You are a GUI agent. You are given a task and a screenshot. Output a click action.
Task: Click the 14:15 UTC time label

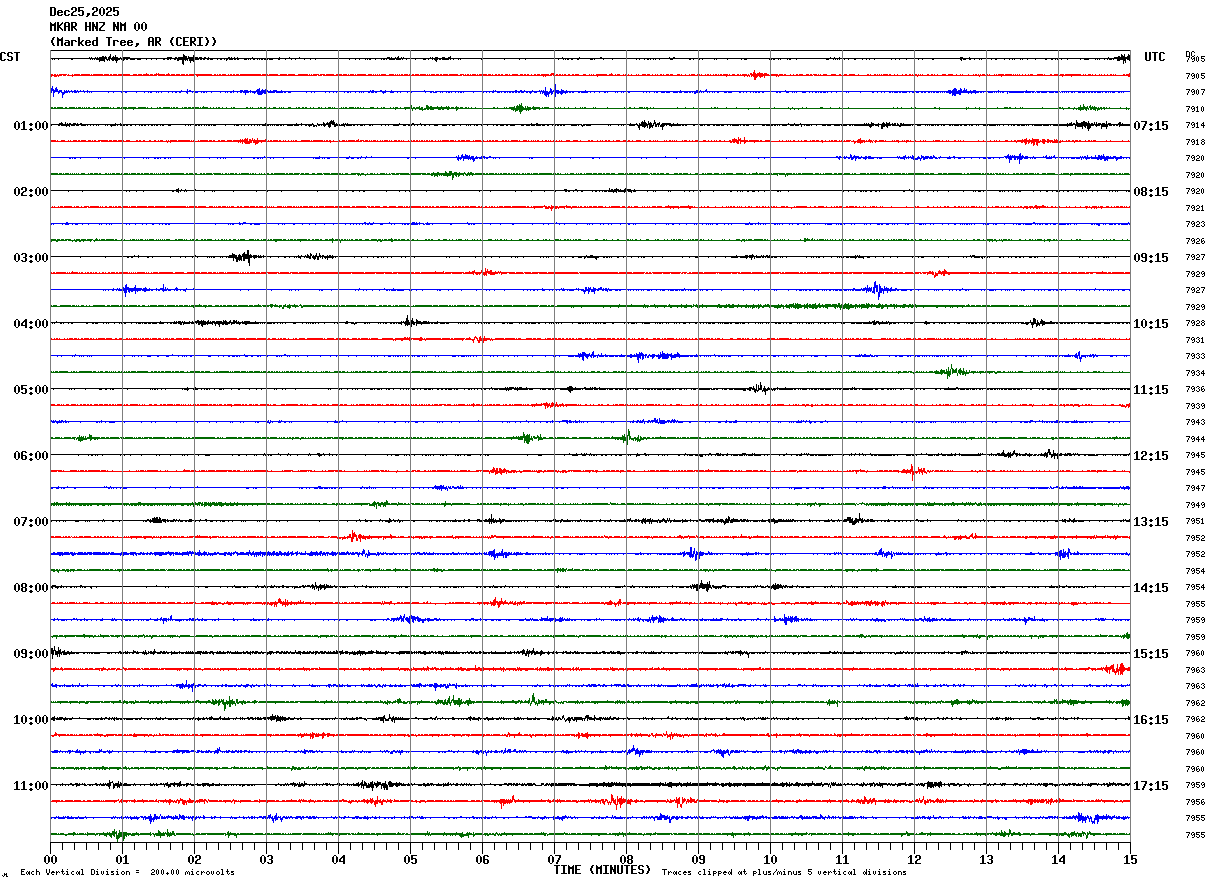[x=1150, y=588]
